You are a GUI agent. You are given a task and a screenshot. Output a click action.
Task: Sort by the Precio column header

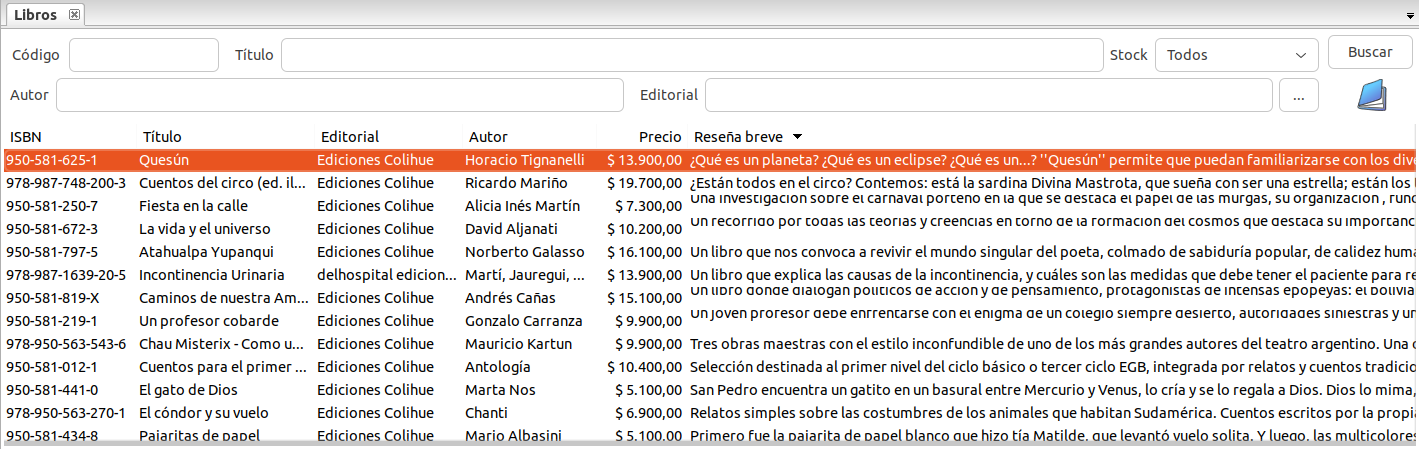(659, 136)
